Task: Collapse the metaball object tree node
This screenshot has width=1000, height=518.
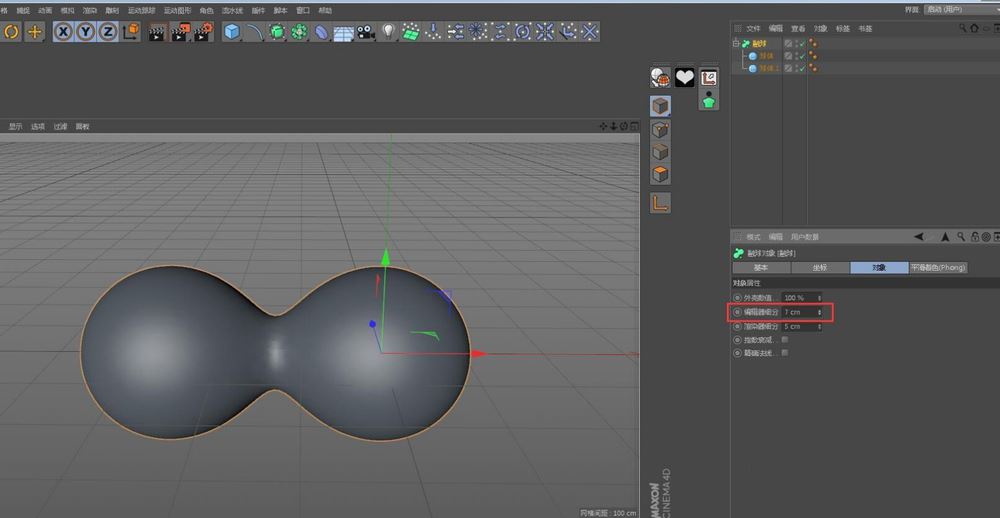Action: coord(736,44)
